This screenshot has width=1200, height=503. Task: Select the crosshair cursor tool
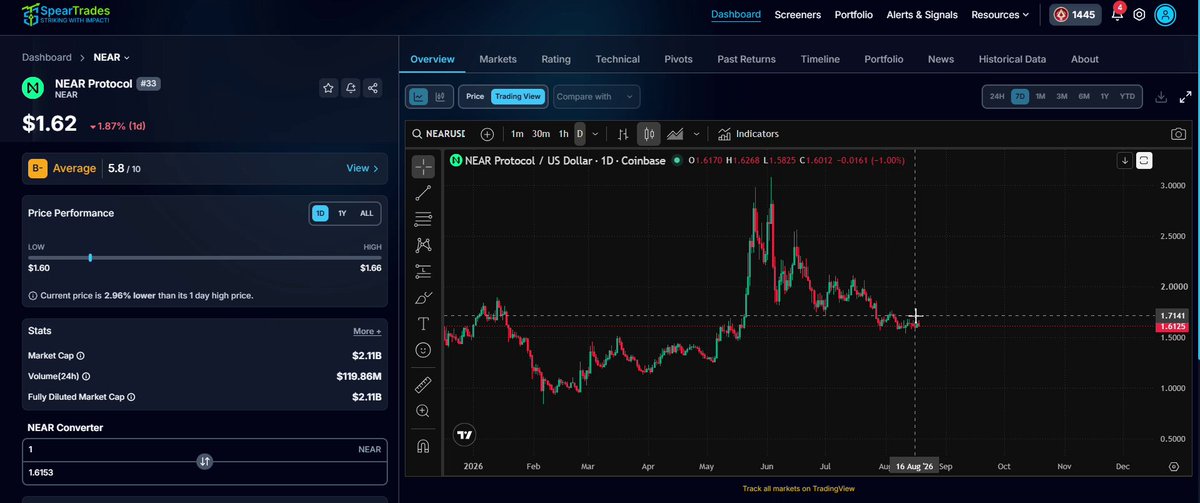coord(423,167)
